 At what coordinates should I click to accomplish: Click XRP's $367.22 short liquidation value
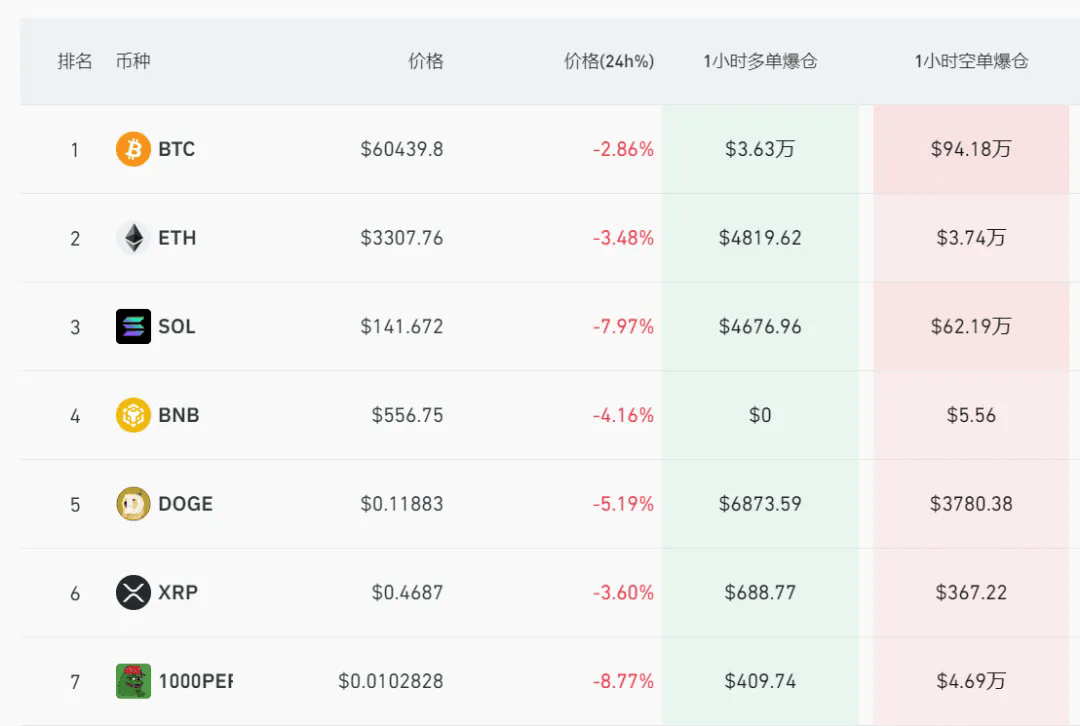click(x=972, y=592)
